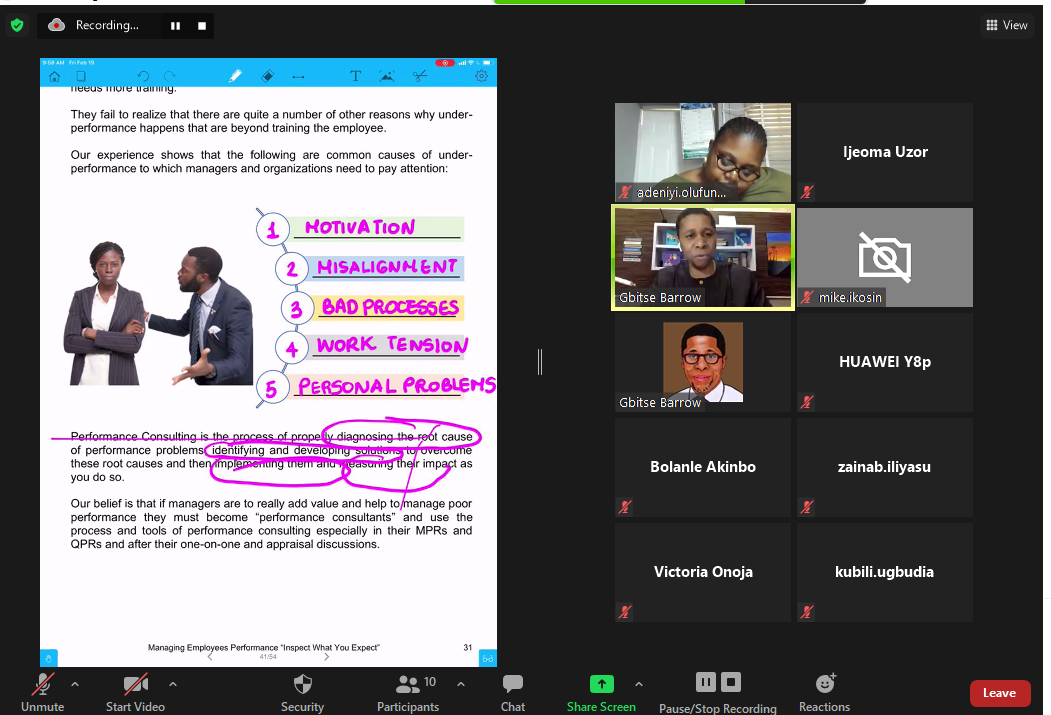
Task: Open the Chat panel
Action: tap(513, 692)
